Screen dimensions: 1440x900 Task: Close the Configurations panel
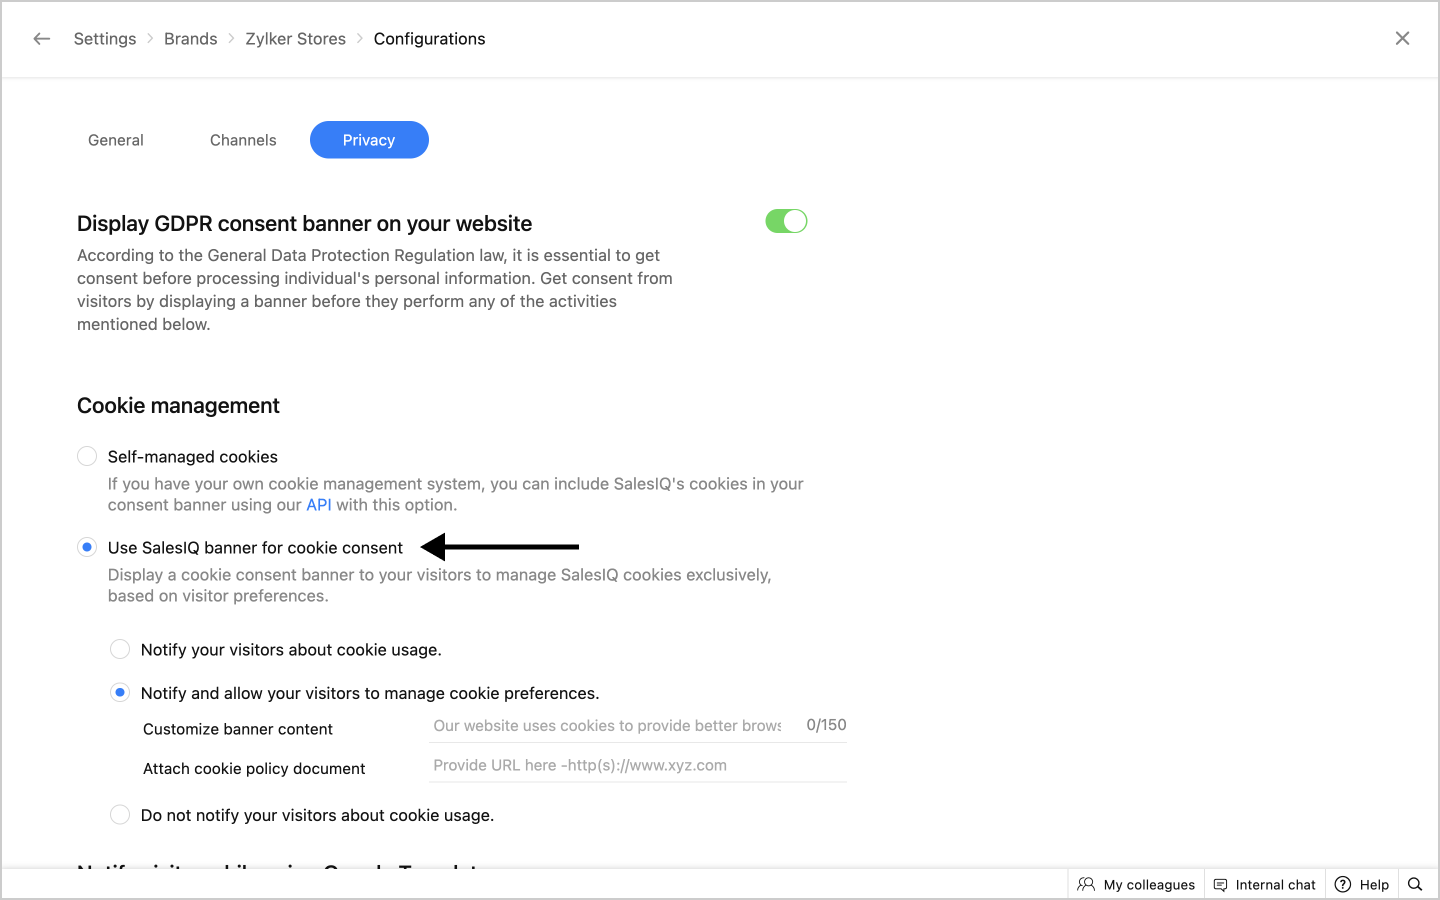tap(1402, 38)
